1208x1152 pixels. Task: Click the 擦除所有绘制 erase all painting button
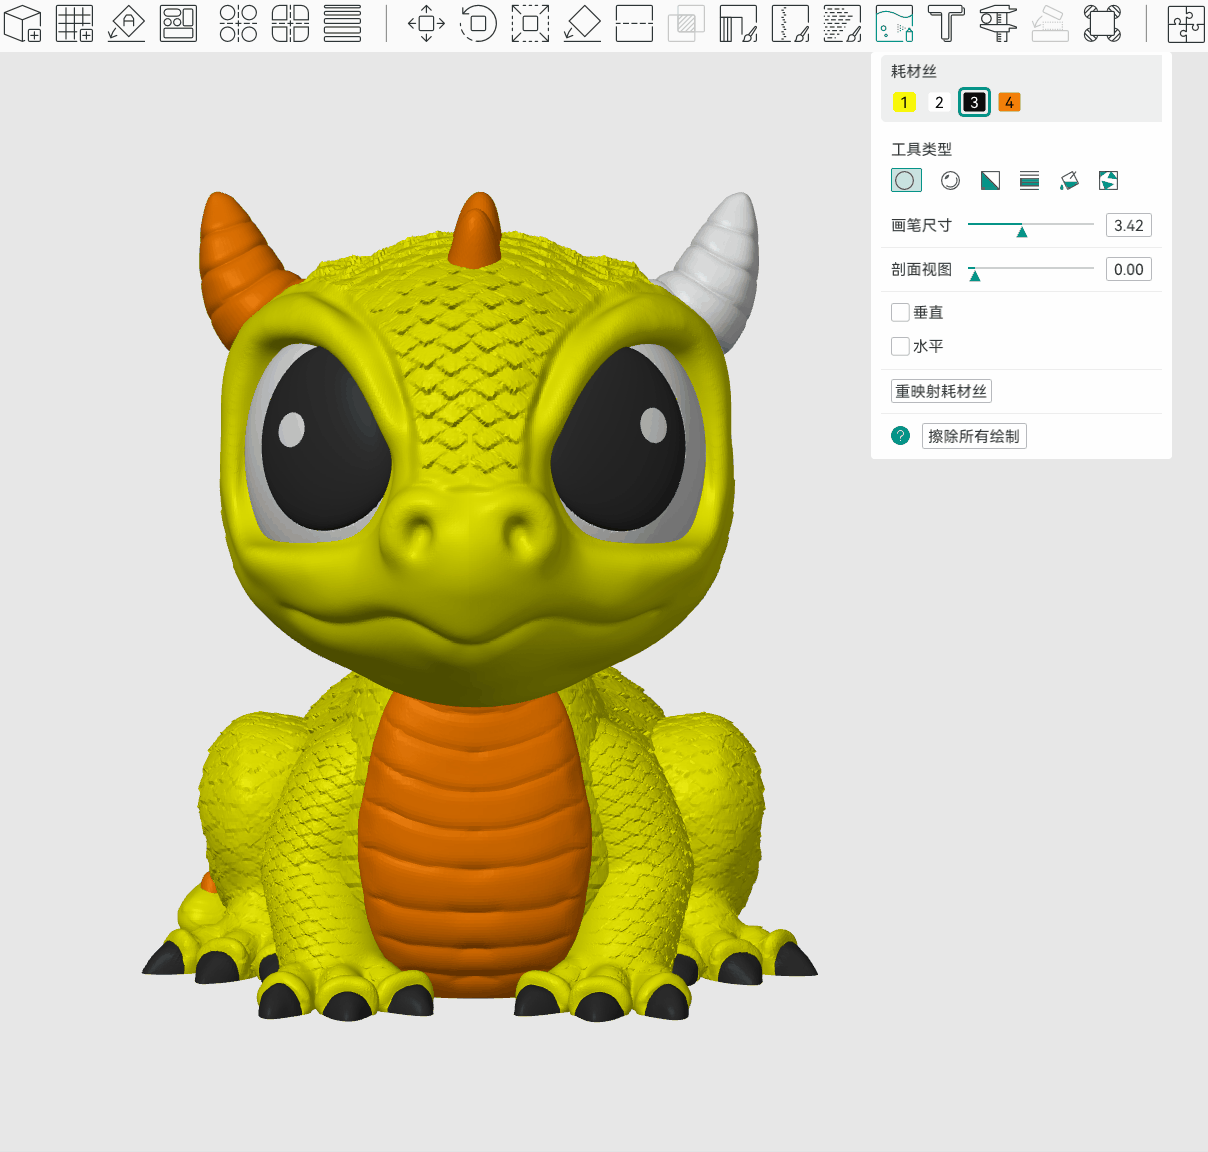(973, 436)
